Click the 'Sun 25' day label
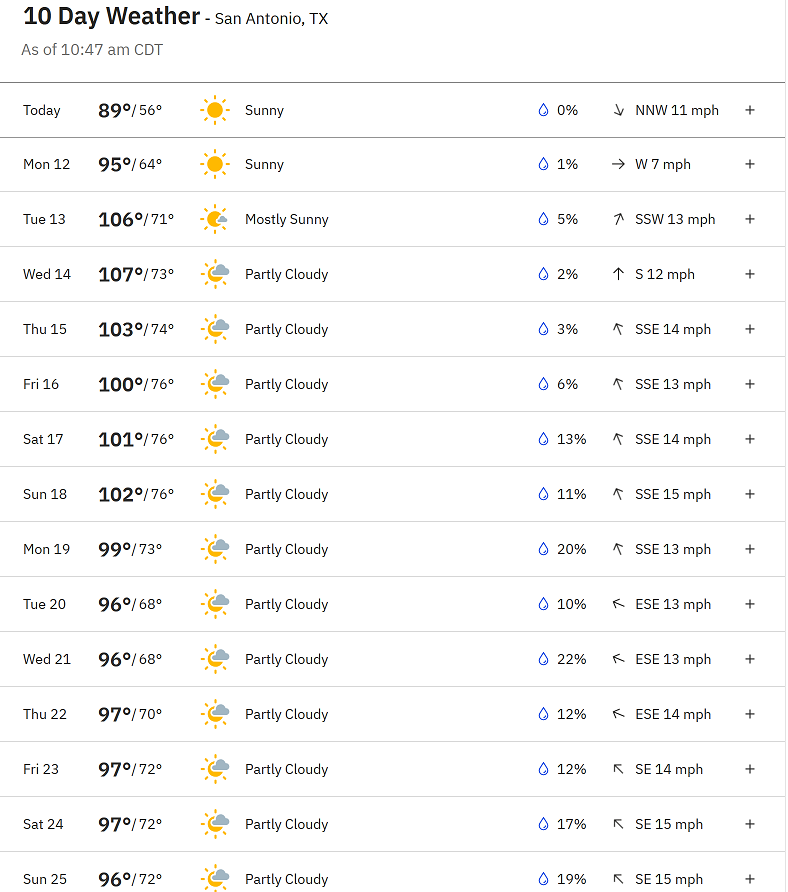The width and height of the screenshot is (788, 892). 45,879
